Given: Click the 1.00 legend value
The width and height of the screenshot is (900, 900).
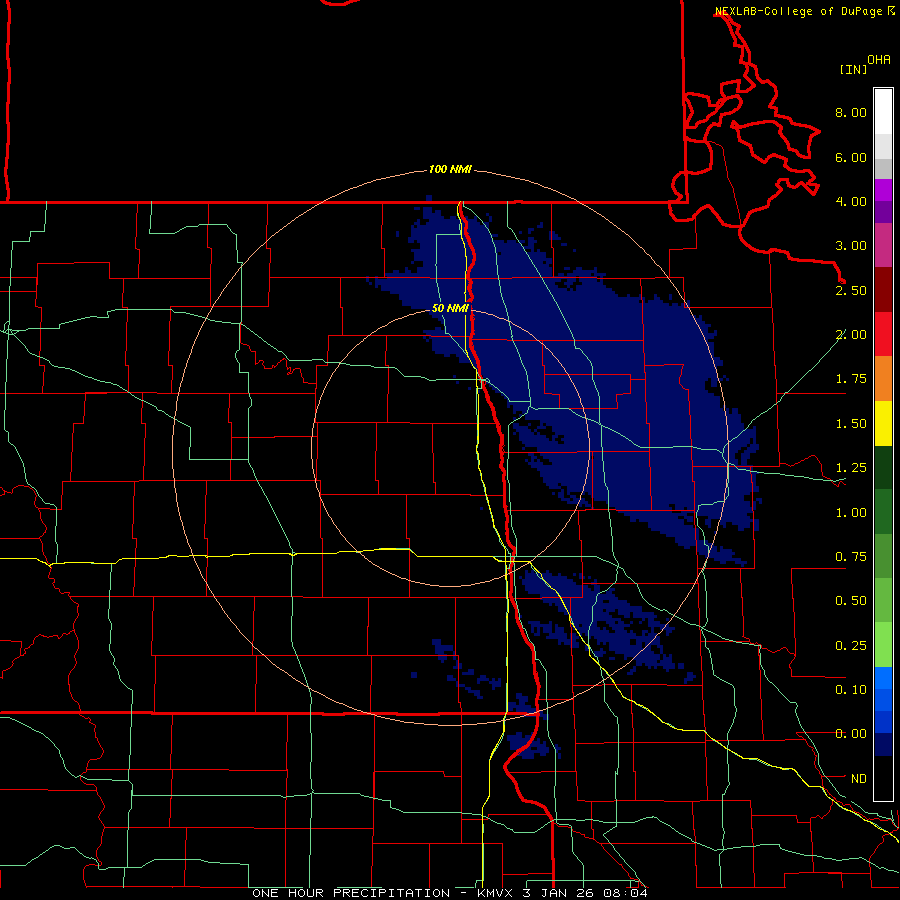Looking at the screenshot, I should pyautogui.click(x=851, y=513).
